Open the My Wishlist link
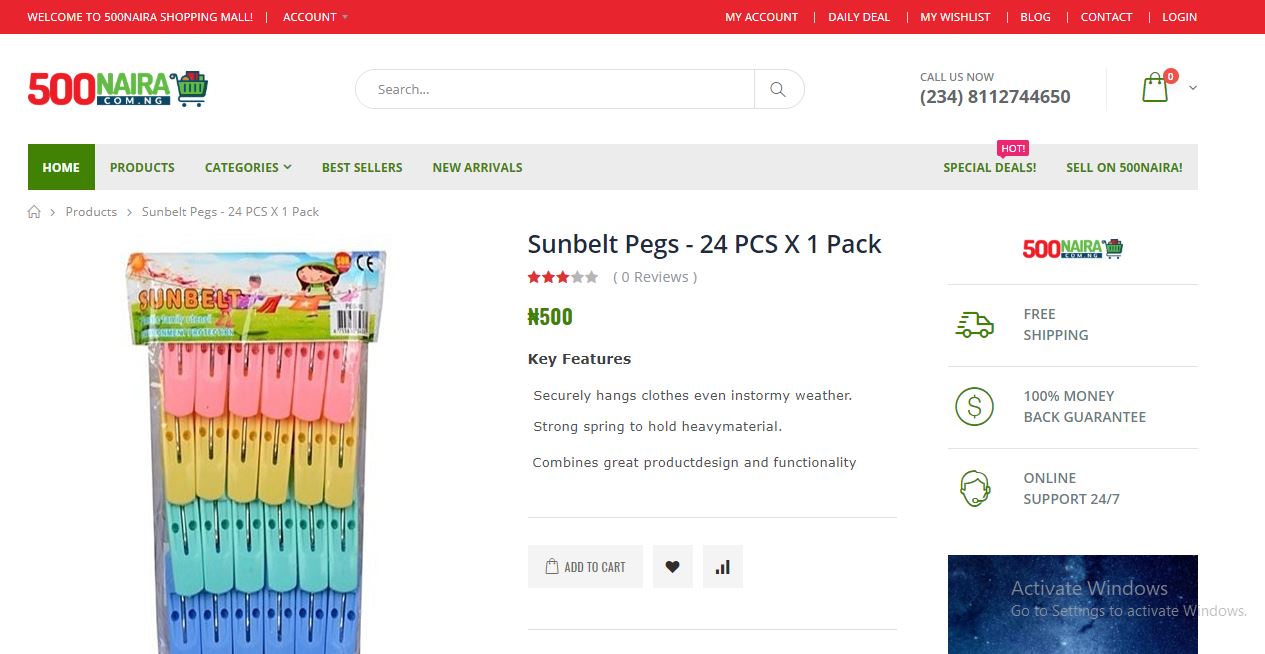Screen dimensions: 1265x654 (955, 17)
